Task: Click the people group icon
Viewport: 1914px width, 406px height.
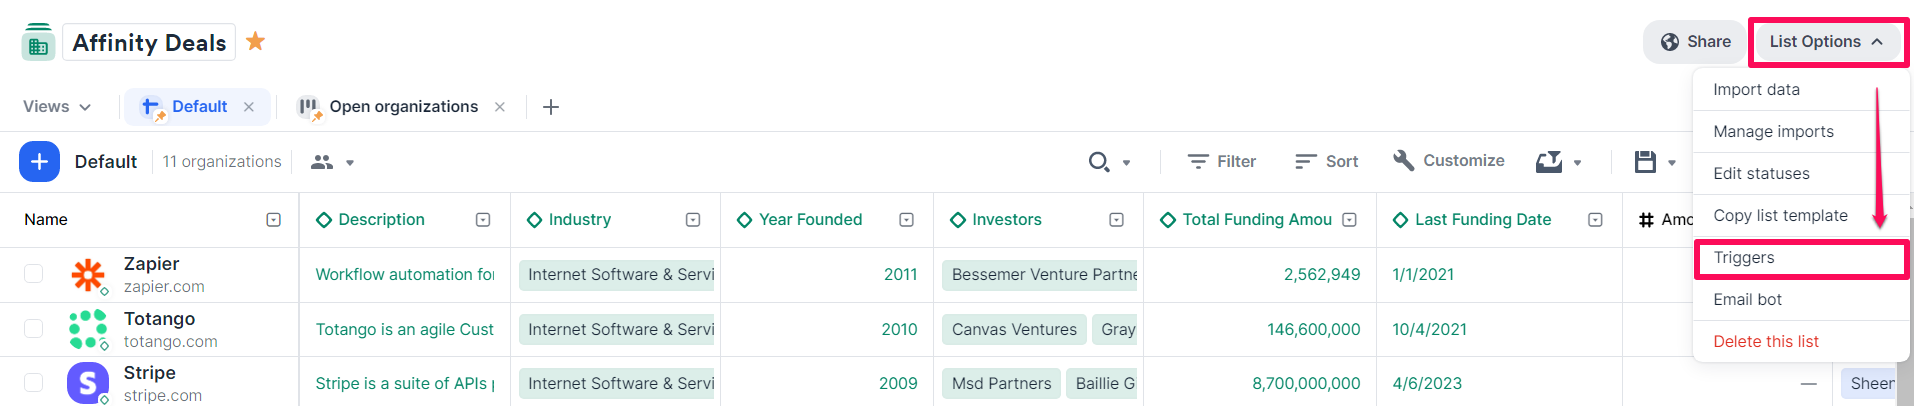Action: [322, 162]
